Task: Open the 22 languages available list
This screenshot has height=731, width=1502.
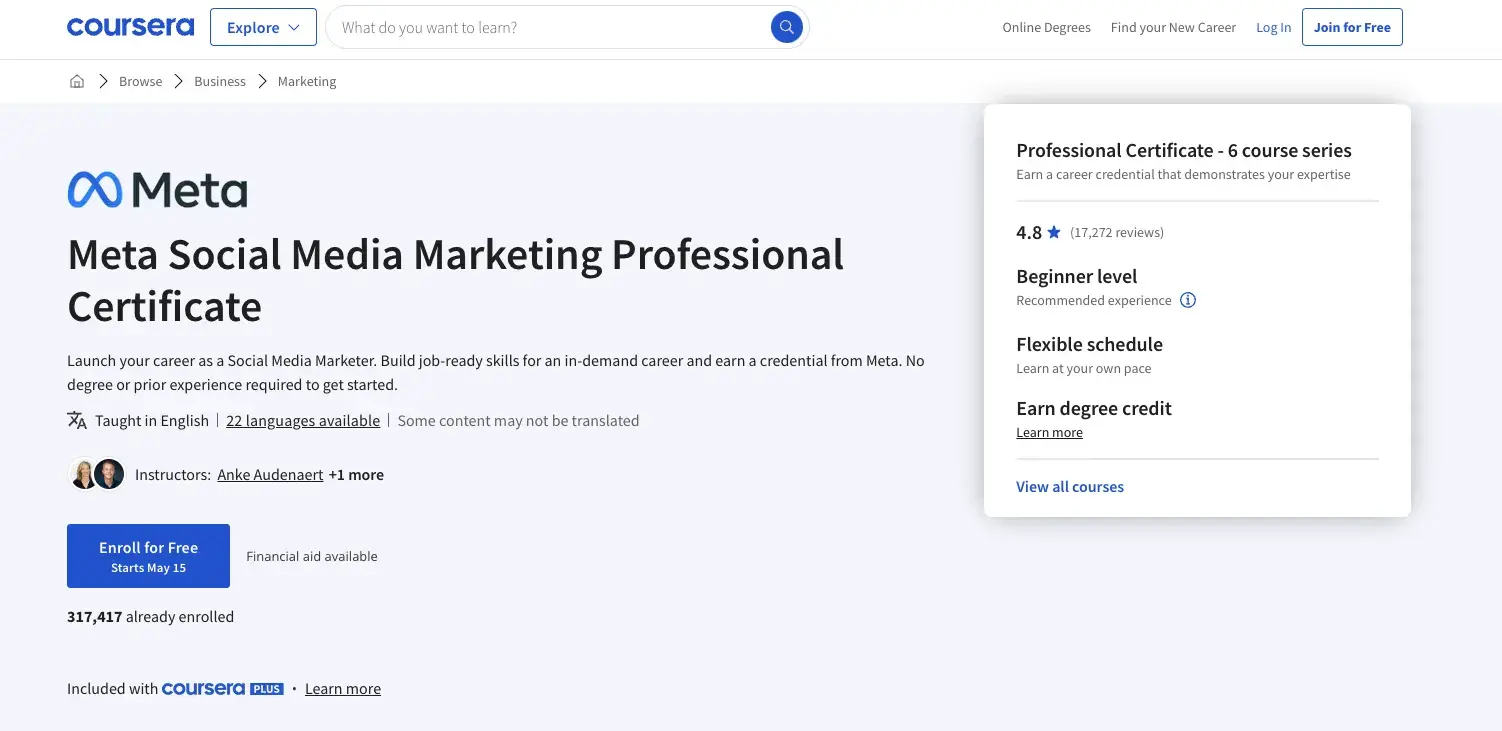Action: click(x=303, y=421)
